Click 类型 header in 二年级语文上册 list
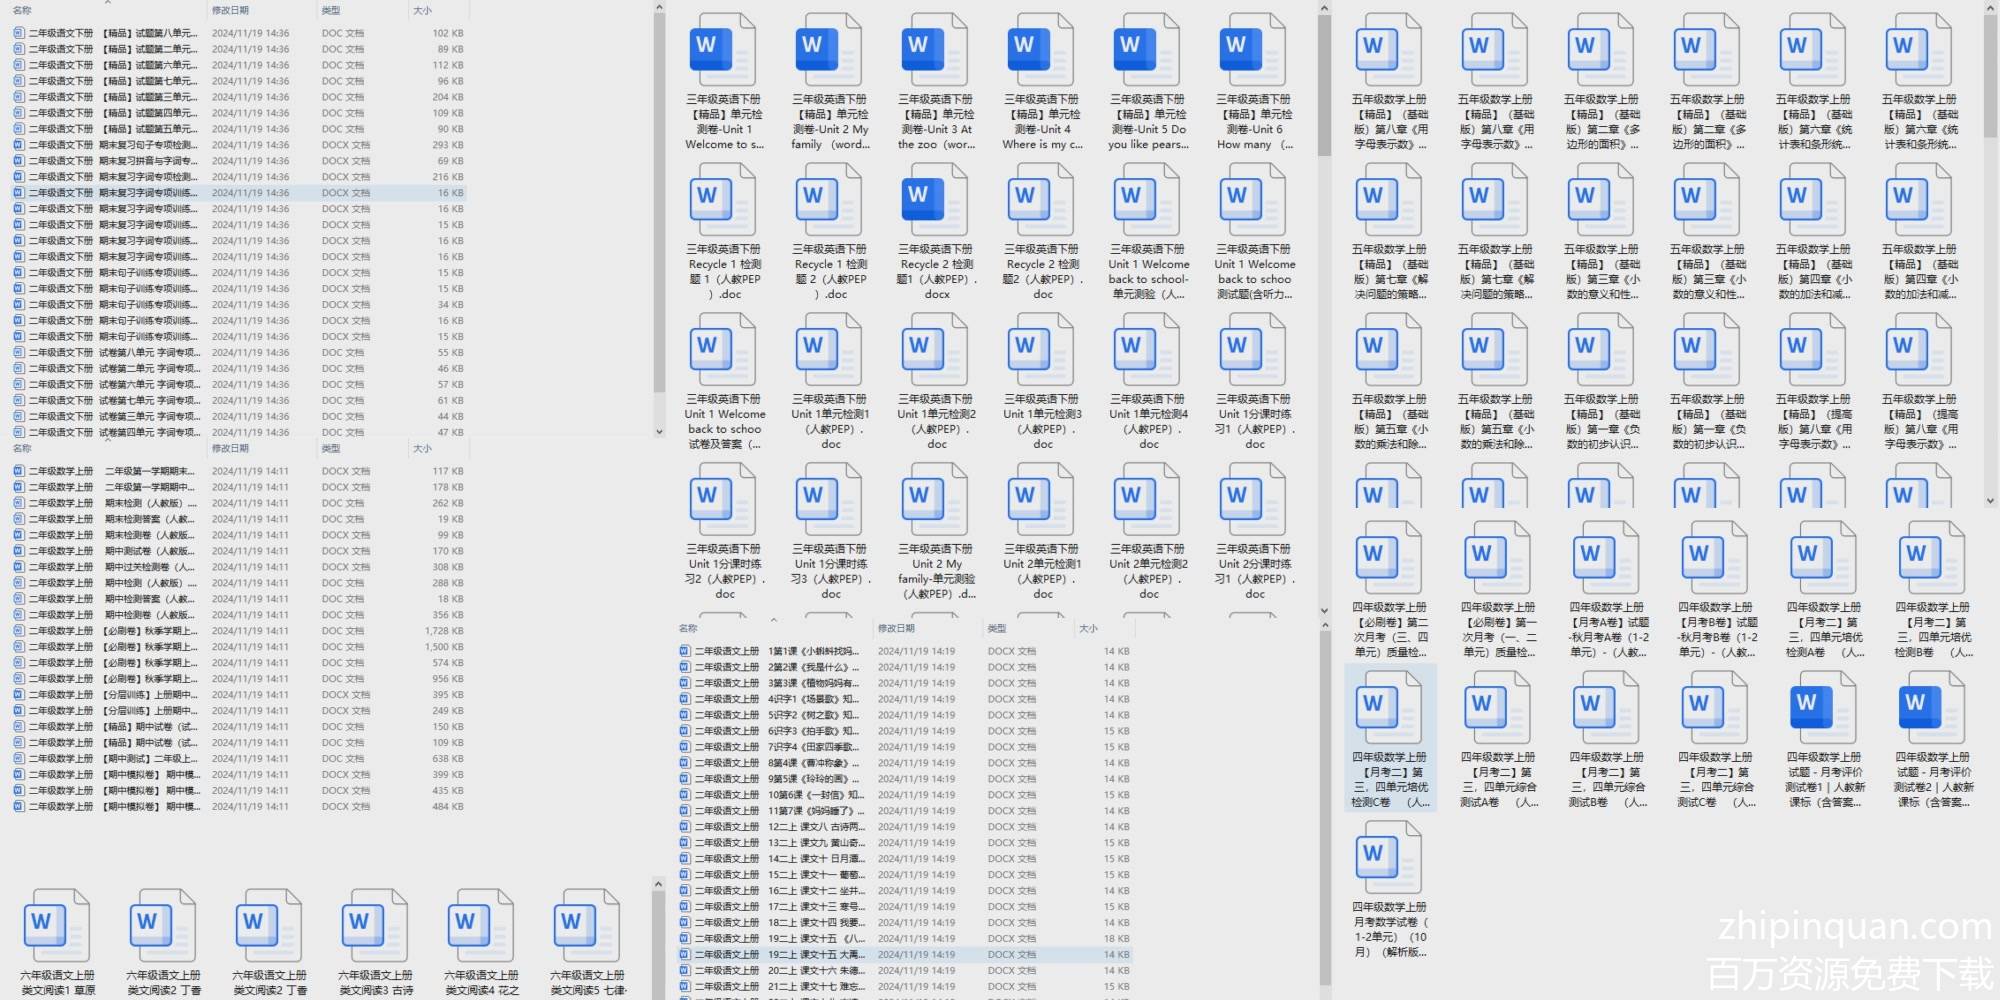 pos(997,628)
